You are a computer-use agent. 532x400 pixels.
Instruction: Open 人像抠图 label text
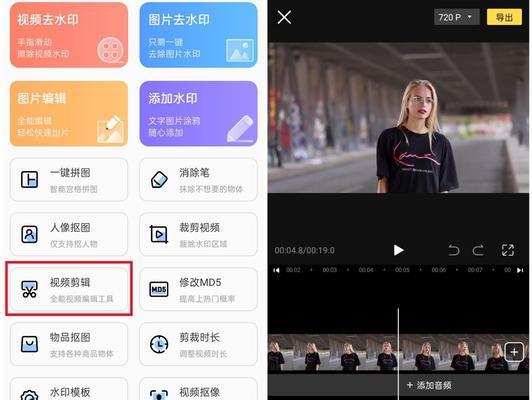70,227
